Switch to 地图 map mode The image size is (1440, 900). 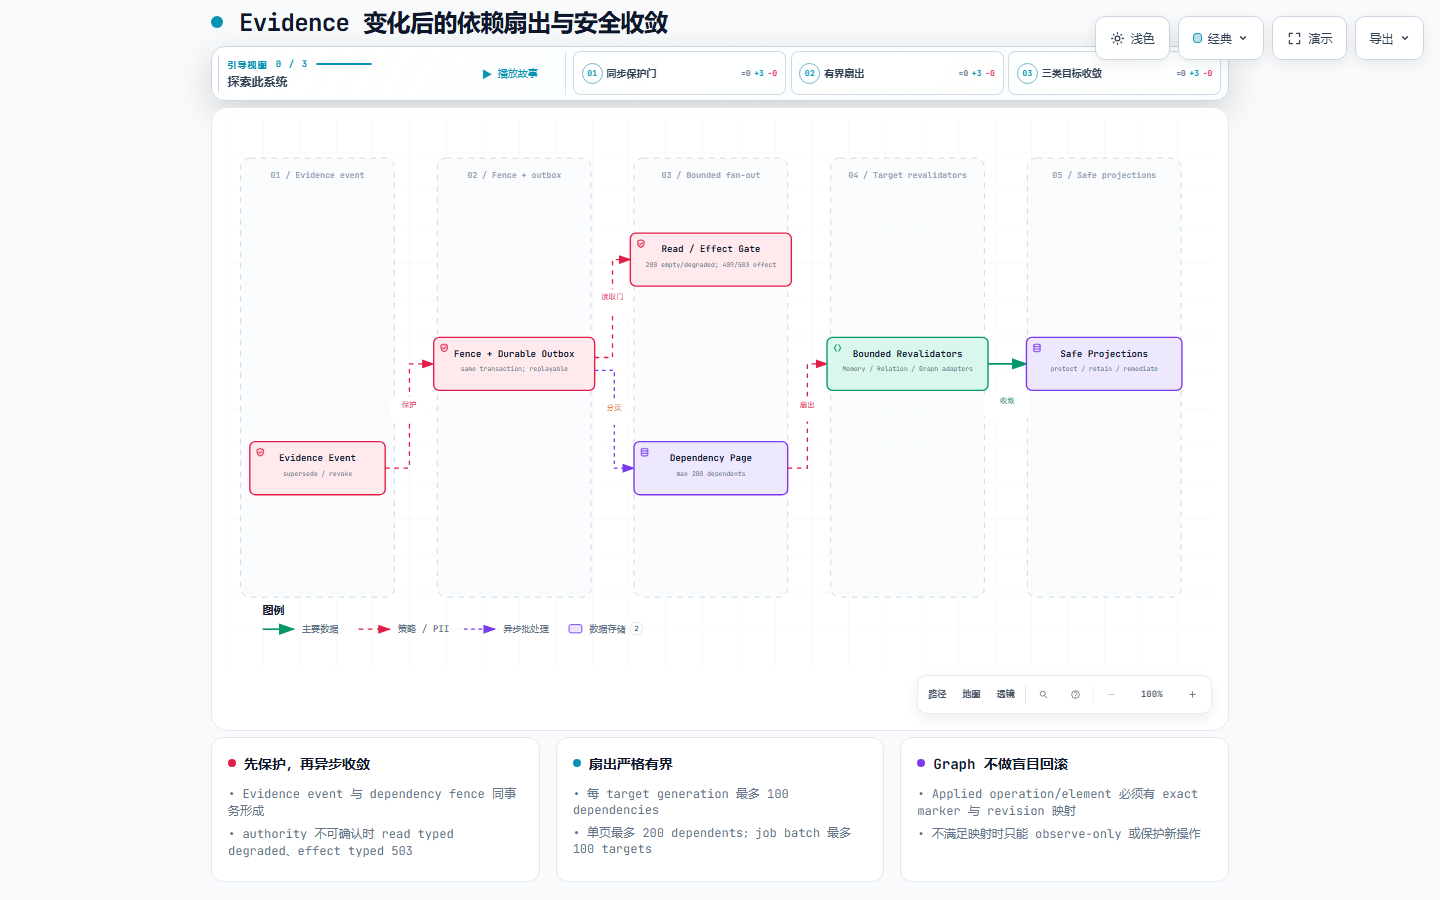tap(971, 694)
